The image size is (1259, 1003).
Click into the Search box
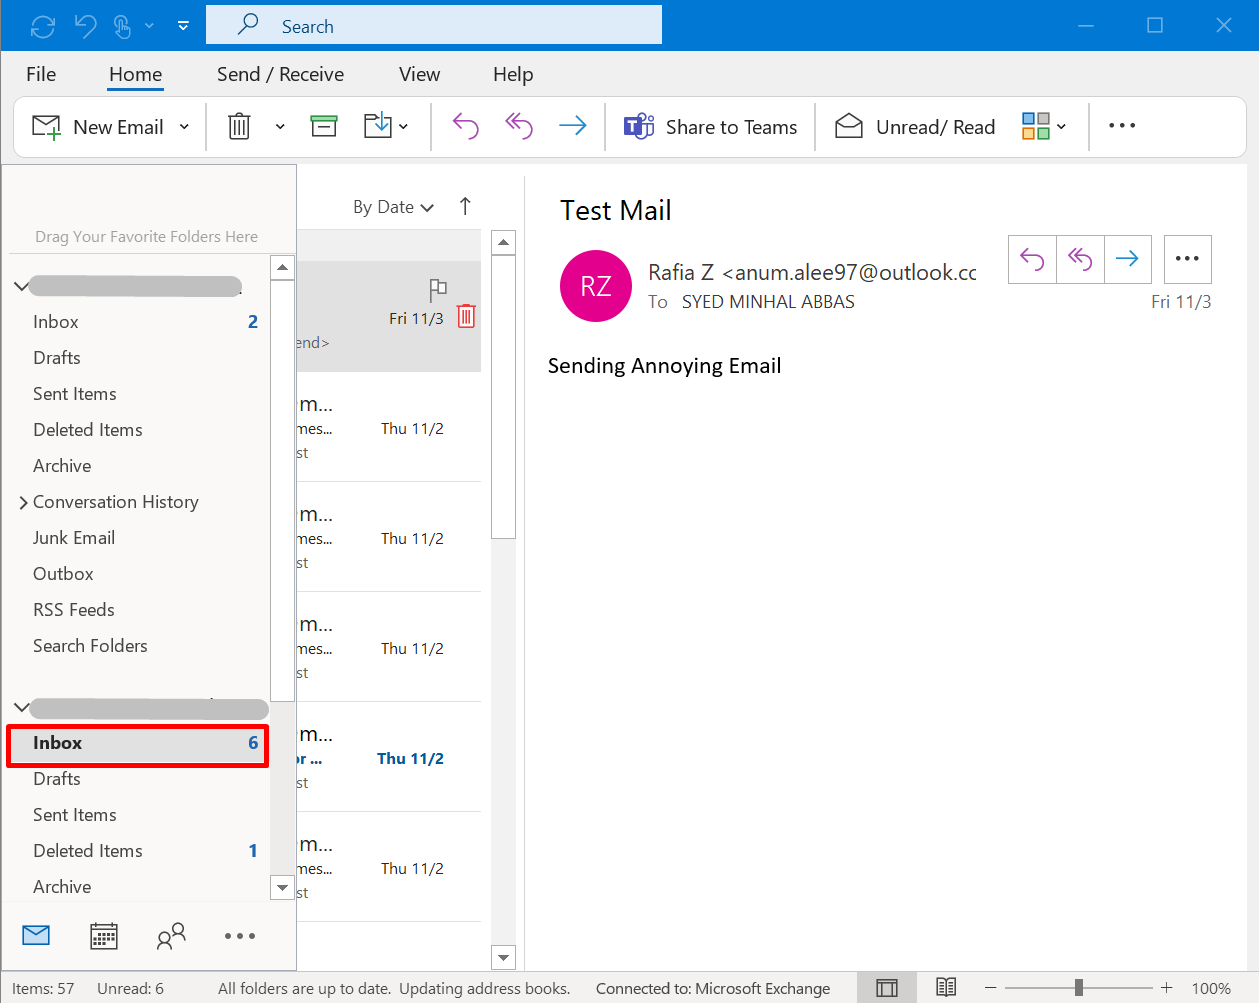(434, 25)
